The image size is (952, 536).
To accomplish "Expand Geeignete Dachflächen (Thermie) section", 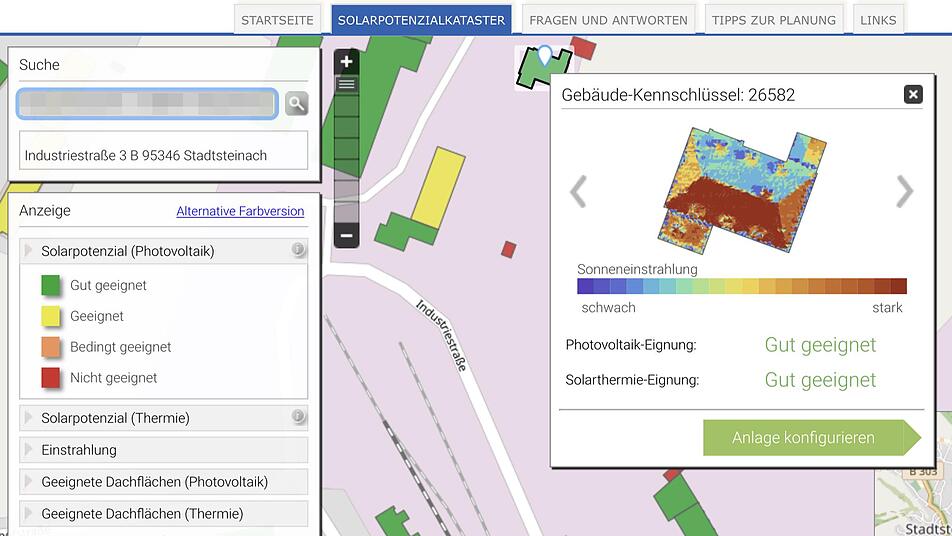I will (163, 514).
